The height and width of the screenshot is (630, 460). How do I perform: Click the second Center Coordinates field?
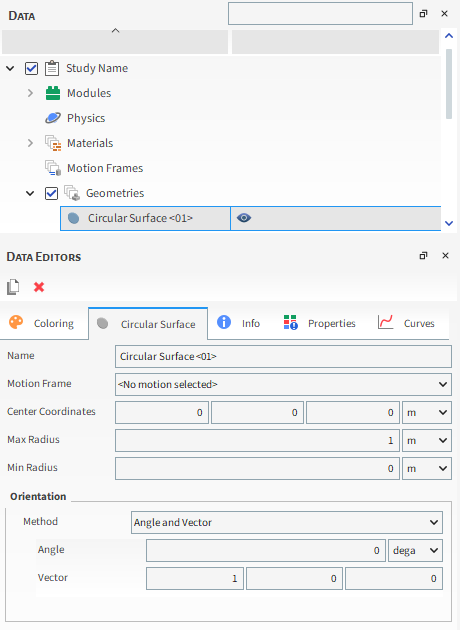coord(258,413)
